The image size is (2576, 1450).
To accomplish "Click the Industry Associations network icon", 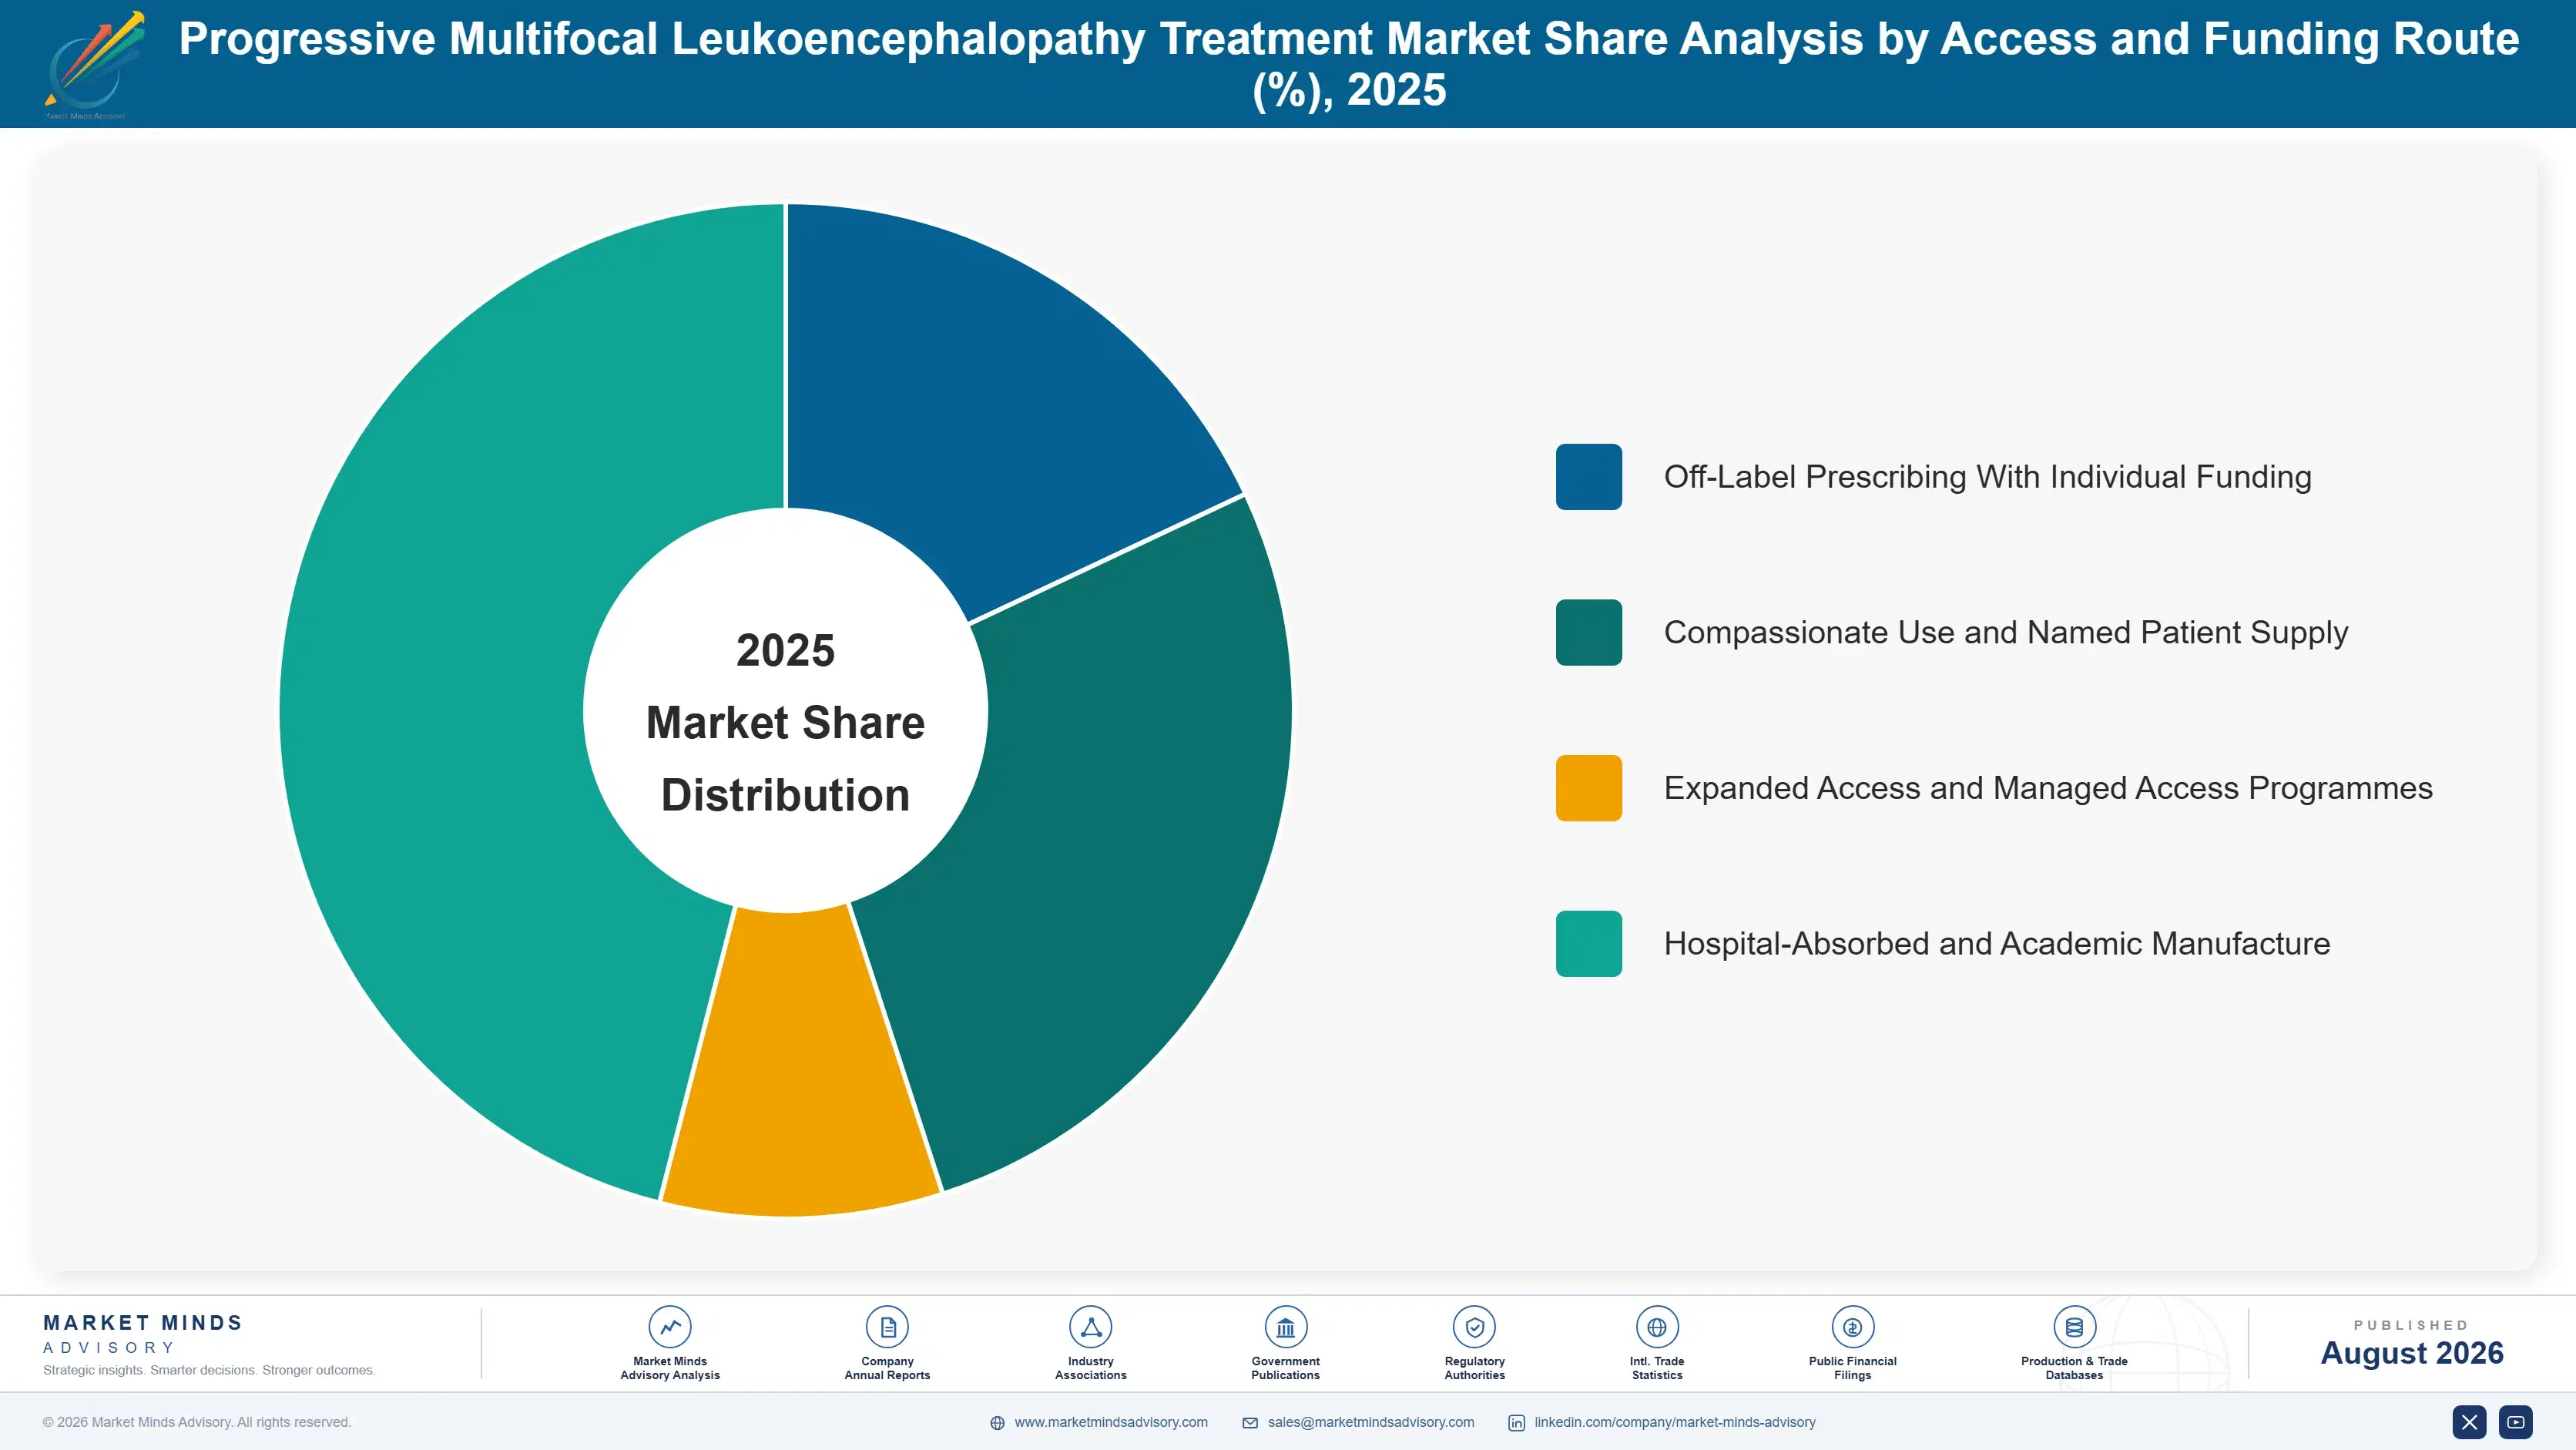I will point(1090,1327).
